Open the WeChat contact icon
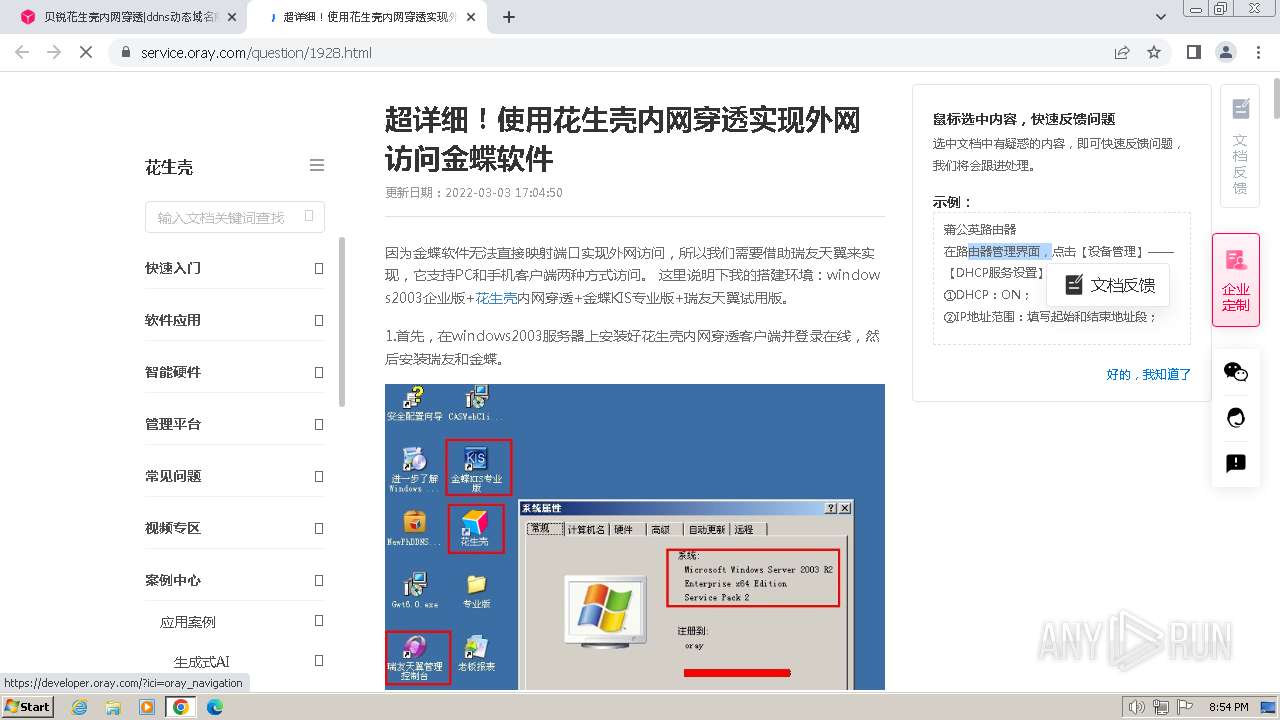 pos(1236,371)
